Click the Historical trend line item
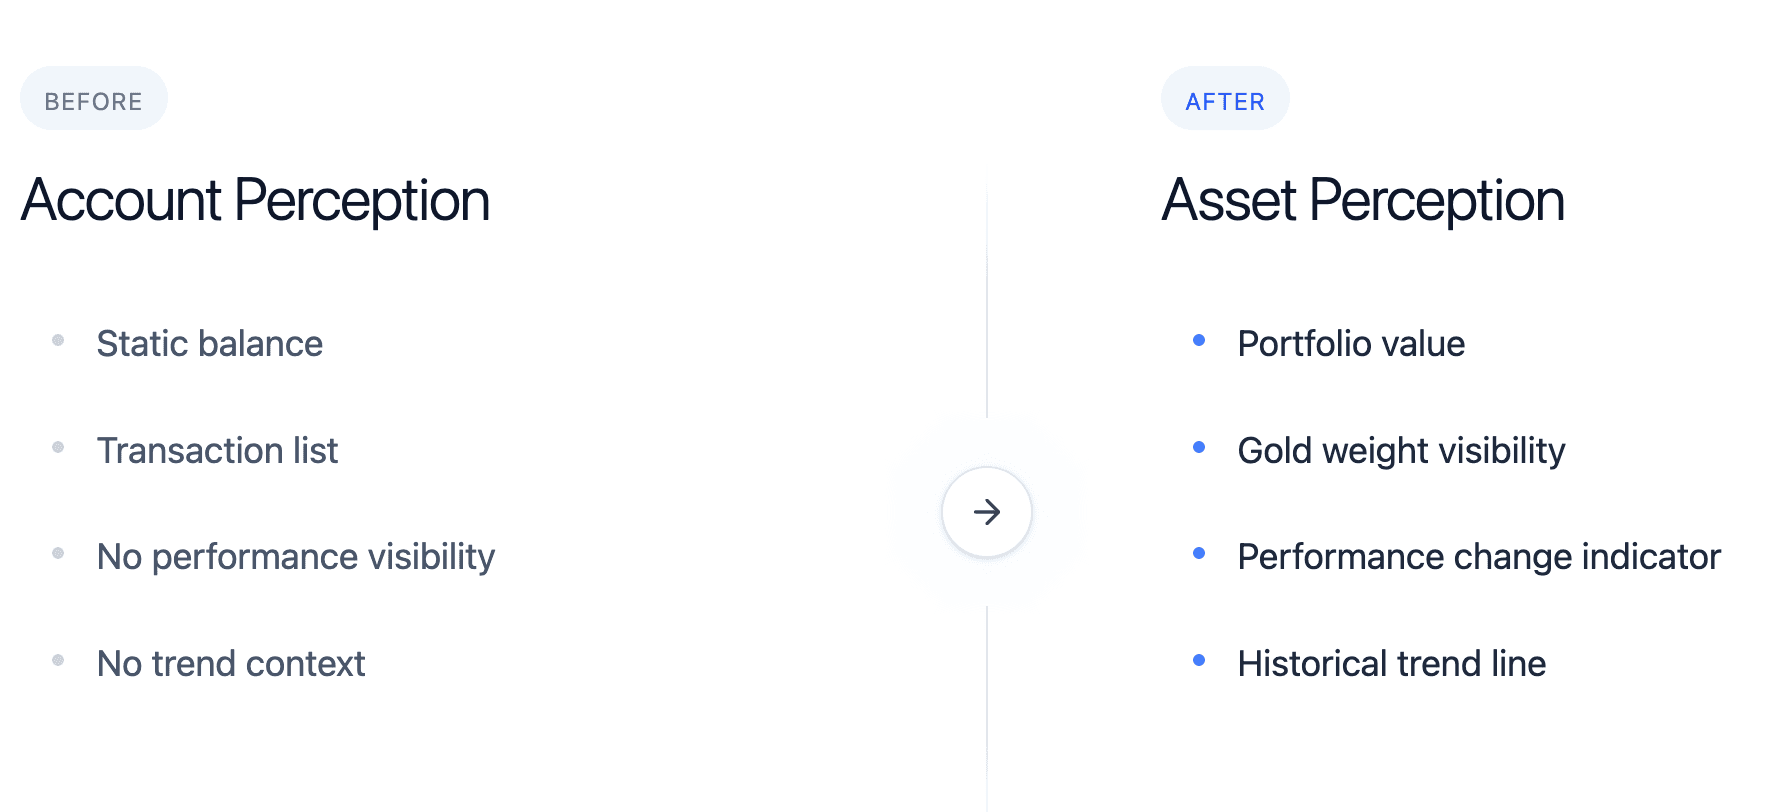Viewport: 1772px width, 812px height. point(1392,664)
